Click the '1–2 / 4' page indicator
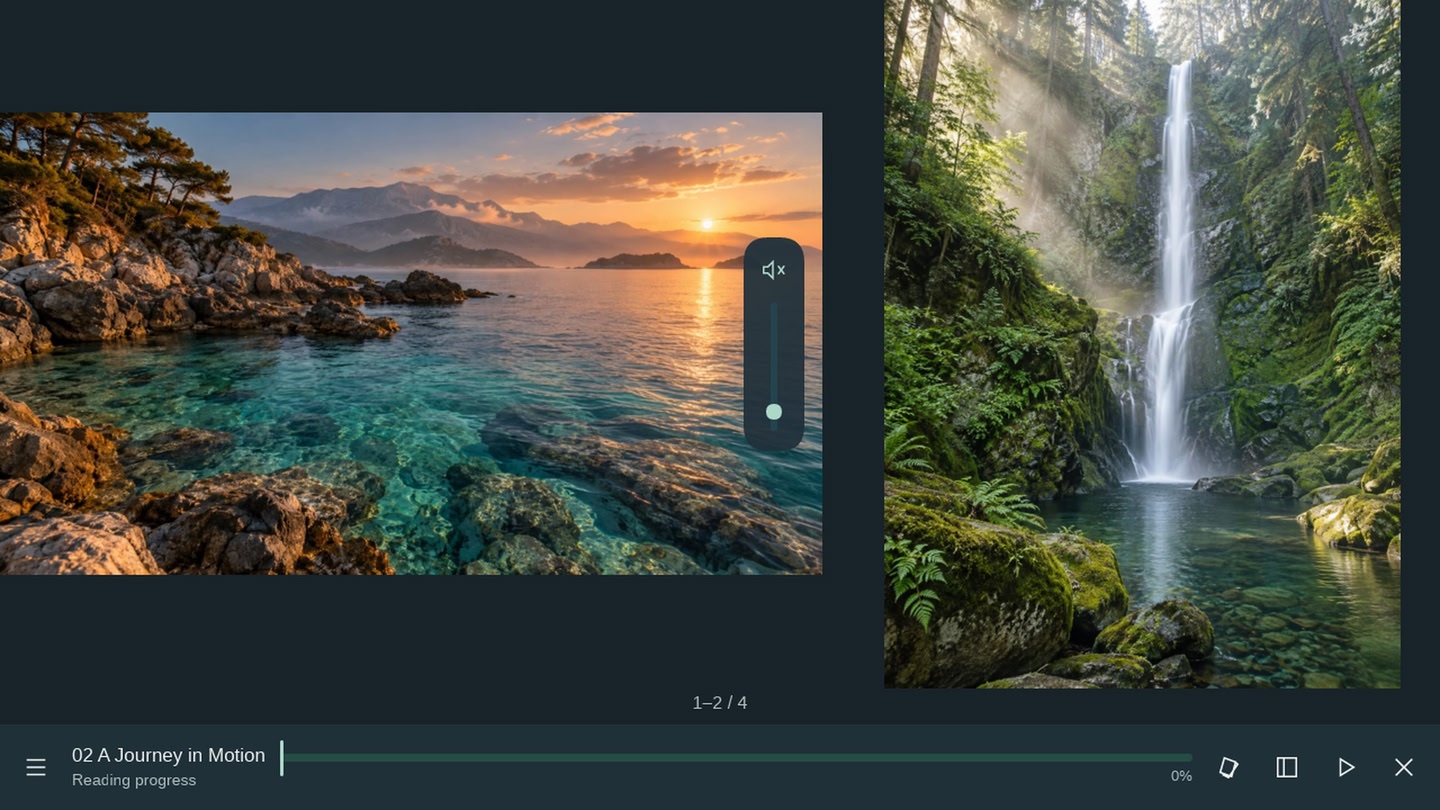1440x810 pixels. [x=720, y=703]
